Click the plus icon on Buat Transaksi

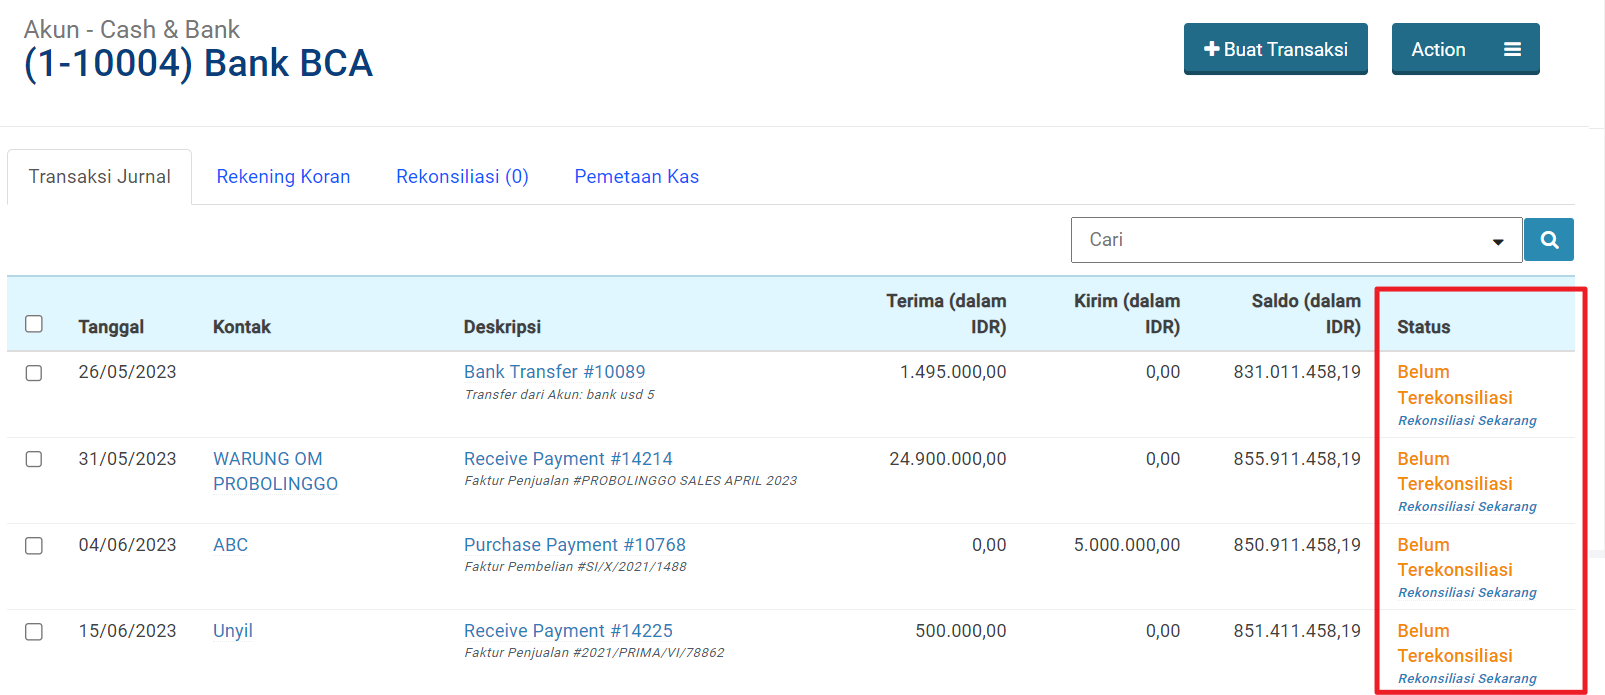(1212, 49)
